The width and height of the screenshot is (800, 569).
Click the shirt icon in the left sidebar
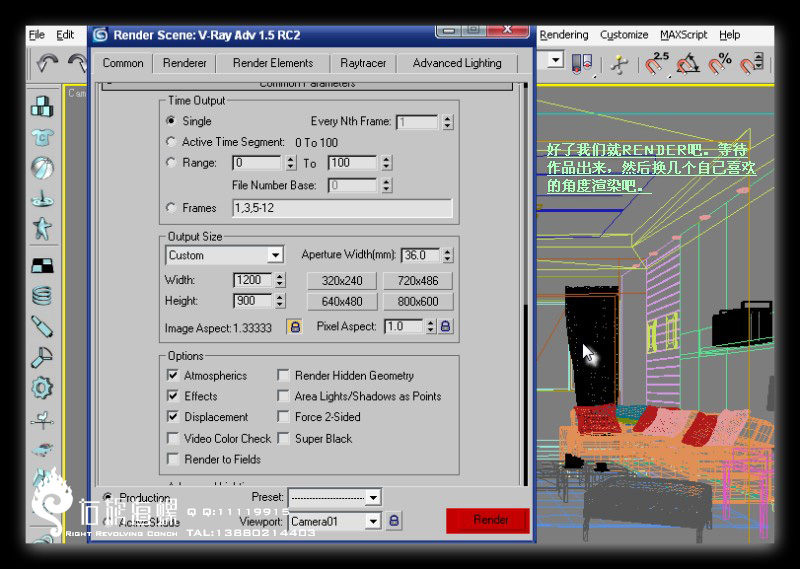pyautogui.click(x=42, y=137)
